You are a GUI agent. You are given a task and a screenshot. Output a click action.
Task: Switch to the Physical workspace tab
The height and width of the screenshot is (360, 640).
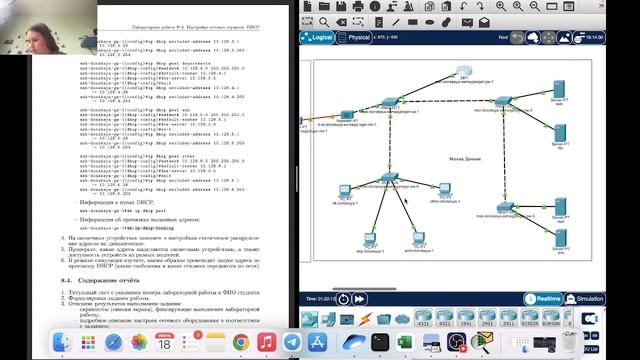[354, 38]
